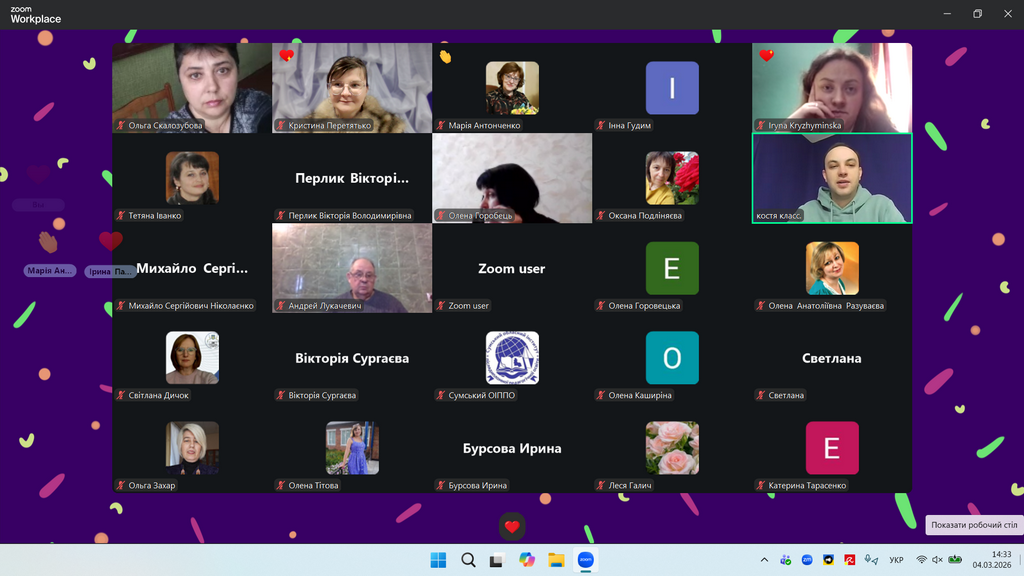Click the heart reaction button at bottom
The width and height of the screenshot is (1024, 576).
point(512,527)
